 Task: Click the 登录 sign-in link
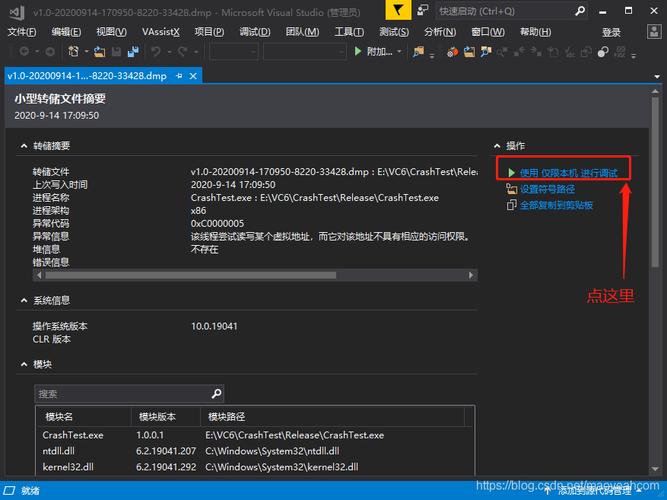611,32
